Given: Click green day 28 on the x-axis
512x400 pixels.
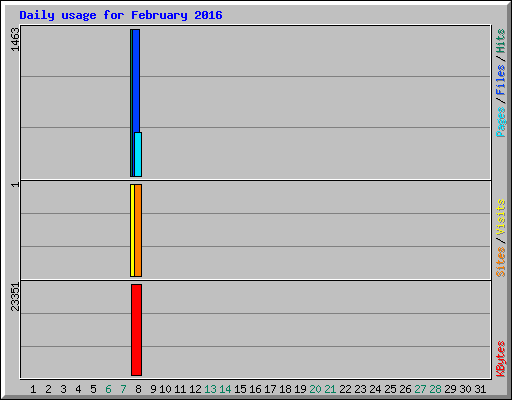Looking at the screenshot, I should point(435,389).
